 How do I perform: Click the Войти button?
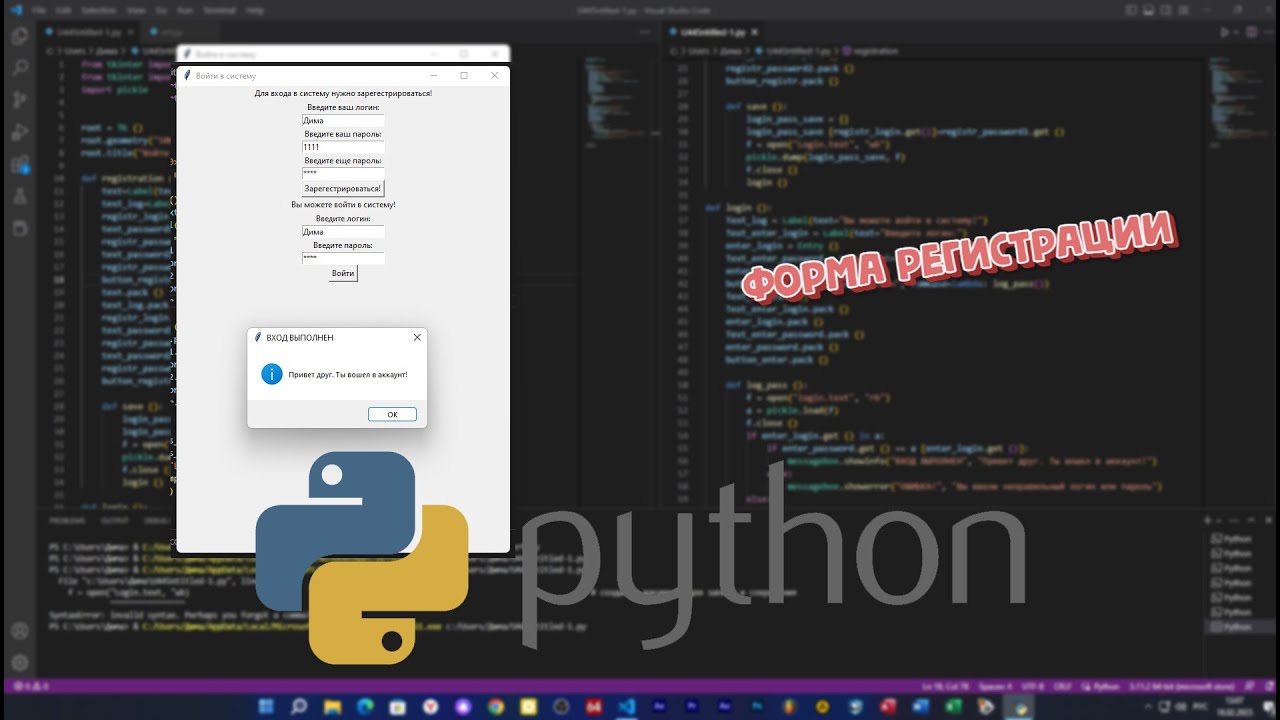(x=343, y=273)
